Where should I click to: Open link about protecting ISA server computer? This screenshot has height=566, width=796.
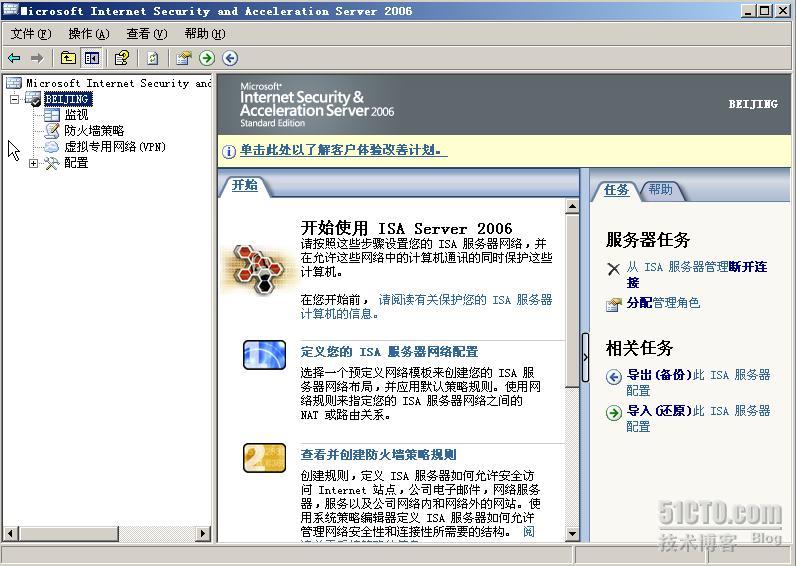pos(426,307)
